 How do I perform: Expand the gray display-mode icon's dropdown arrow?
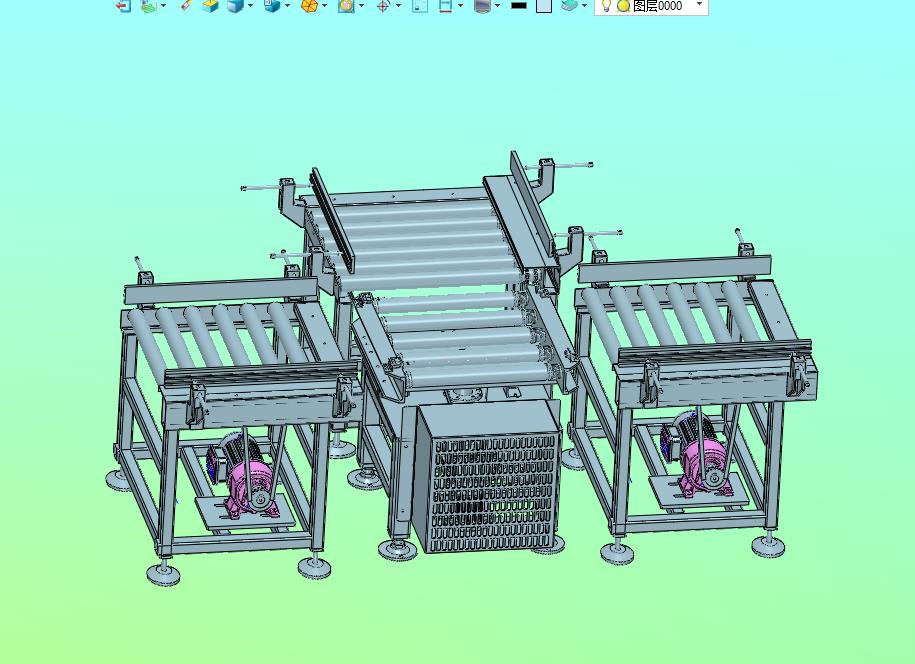pos(497,6)
